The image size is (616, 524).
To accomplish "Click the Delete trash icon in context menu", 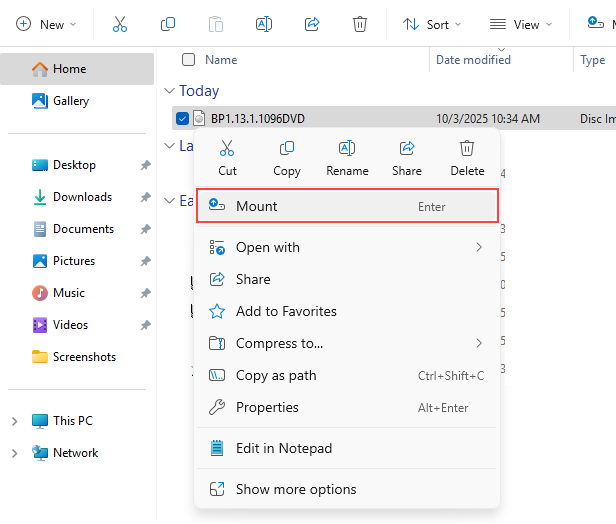I will 467,149.
